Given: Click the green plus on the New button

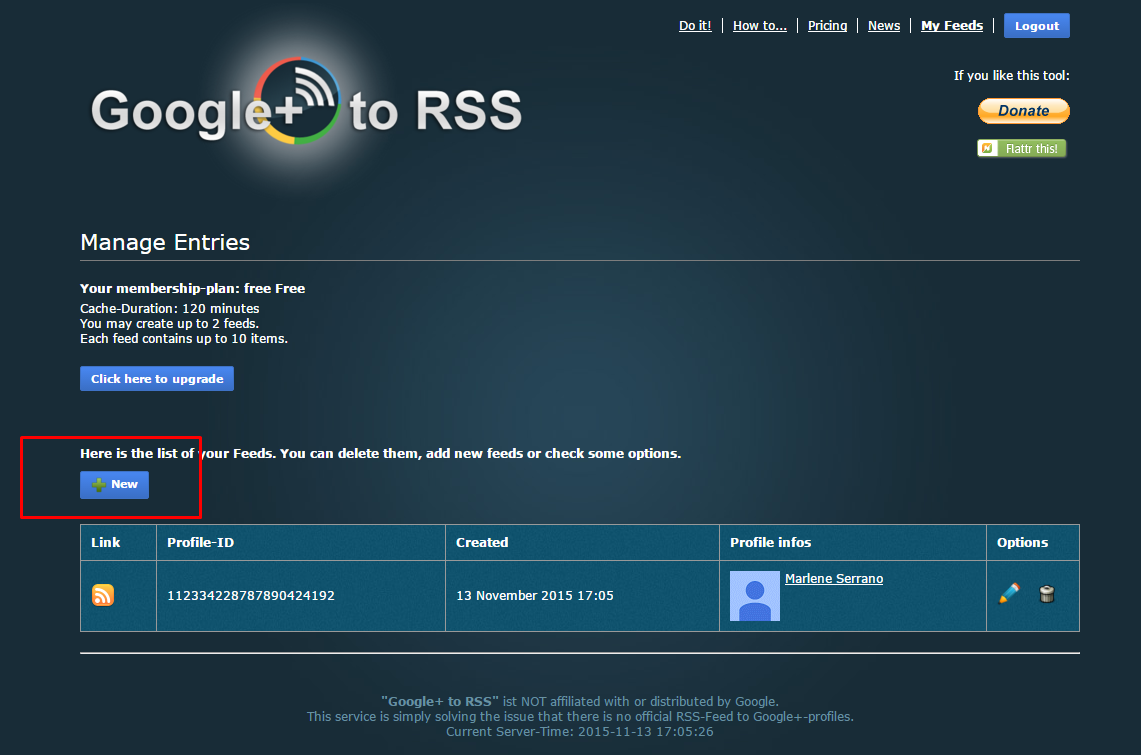Looking at the screenshot, I should [x=99, y=484].
